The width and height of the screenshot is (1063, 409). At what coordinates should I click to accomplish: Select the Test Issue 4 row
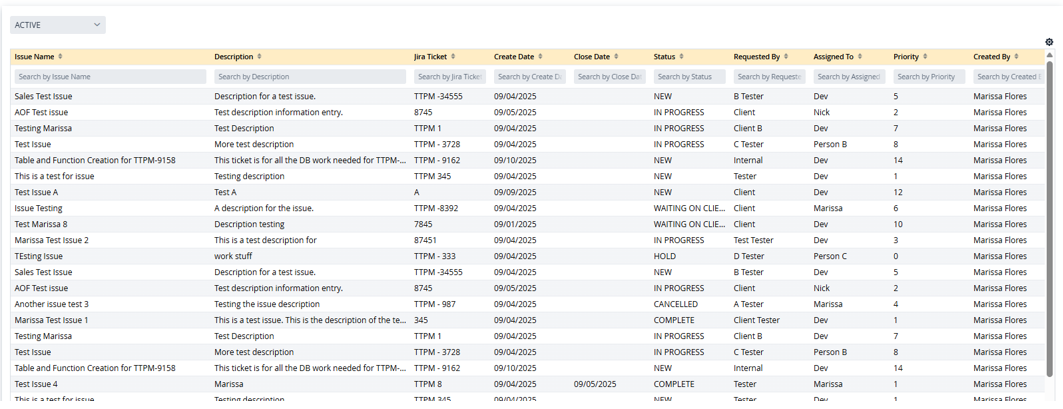tap(37, 384)
